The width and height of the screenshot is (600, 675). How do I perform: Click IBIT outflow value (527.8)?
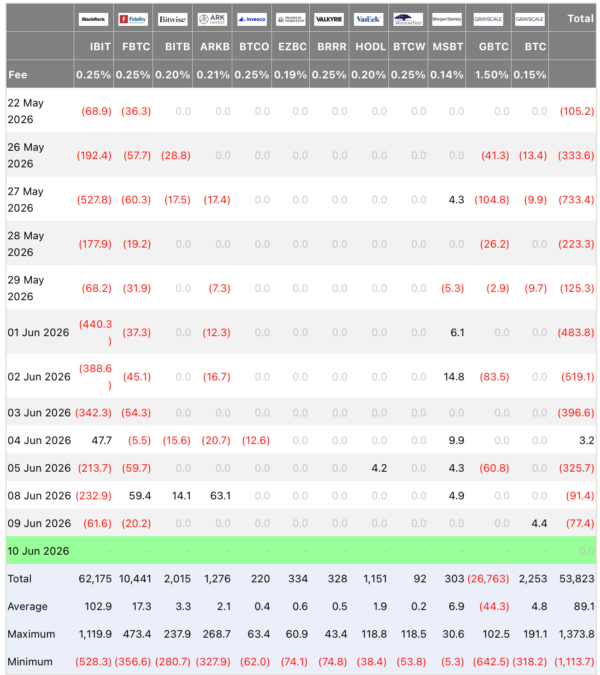coord(94,200)
